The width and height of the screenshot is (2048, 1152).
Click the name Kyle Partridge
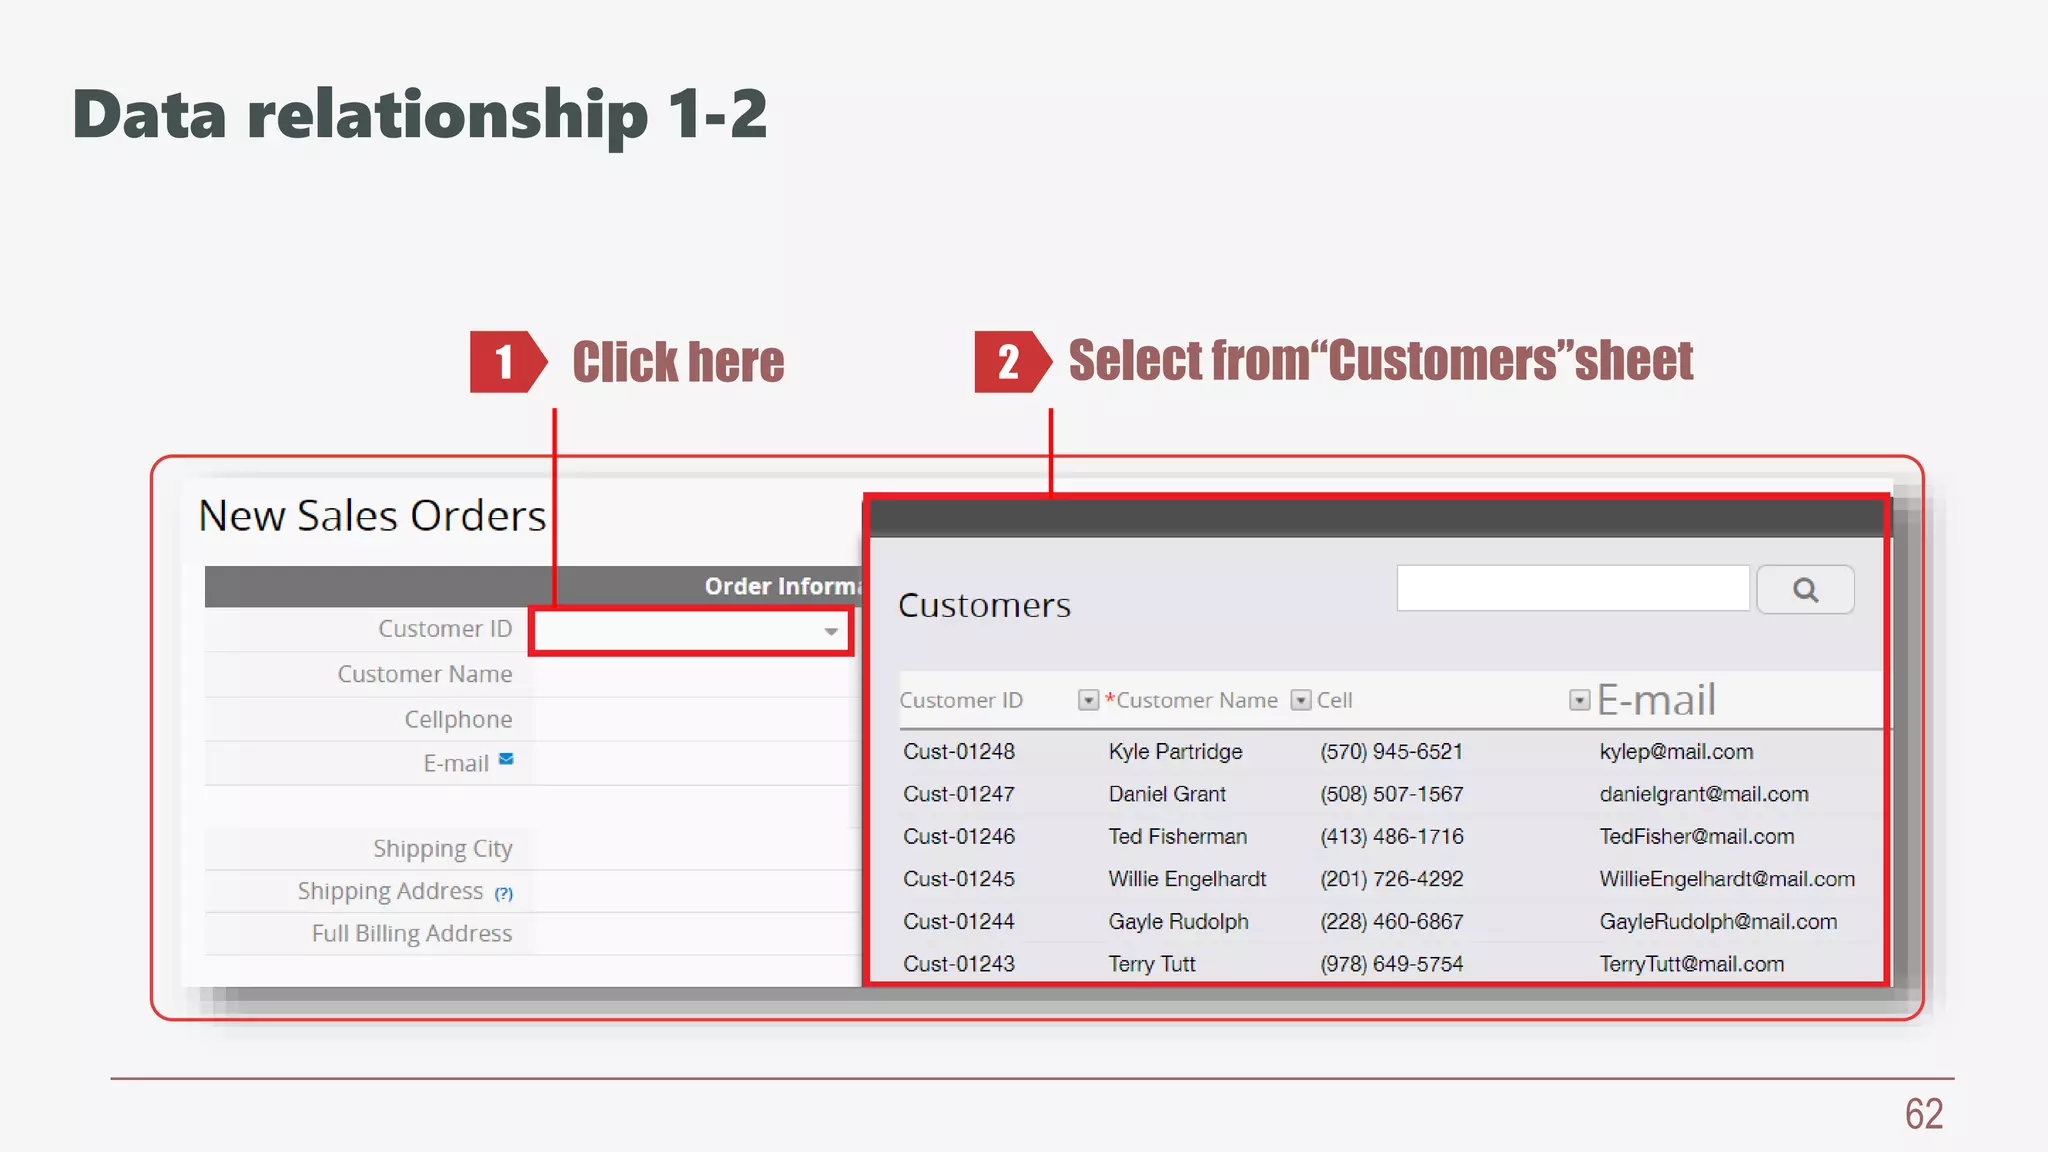1175,752
